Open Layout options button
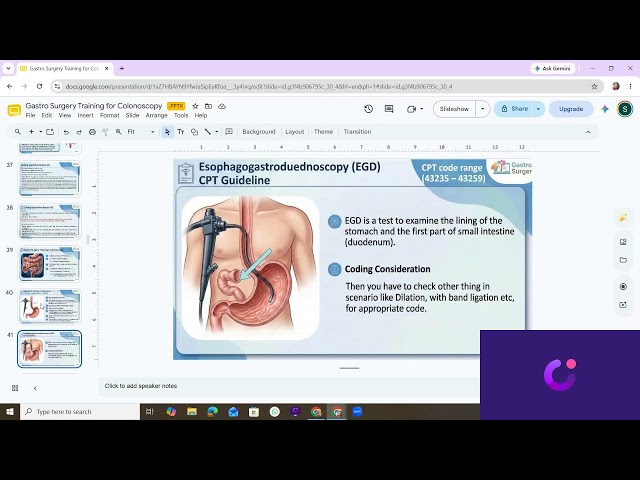 (x=295, y=132)
